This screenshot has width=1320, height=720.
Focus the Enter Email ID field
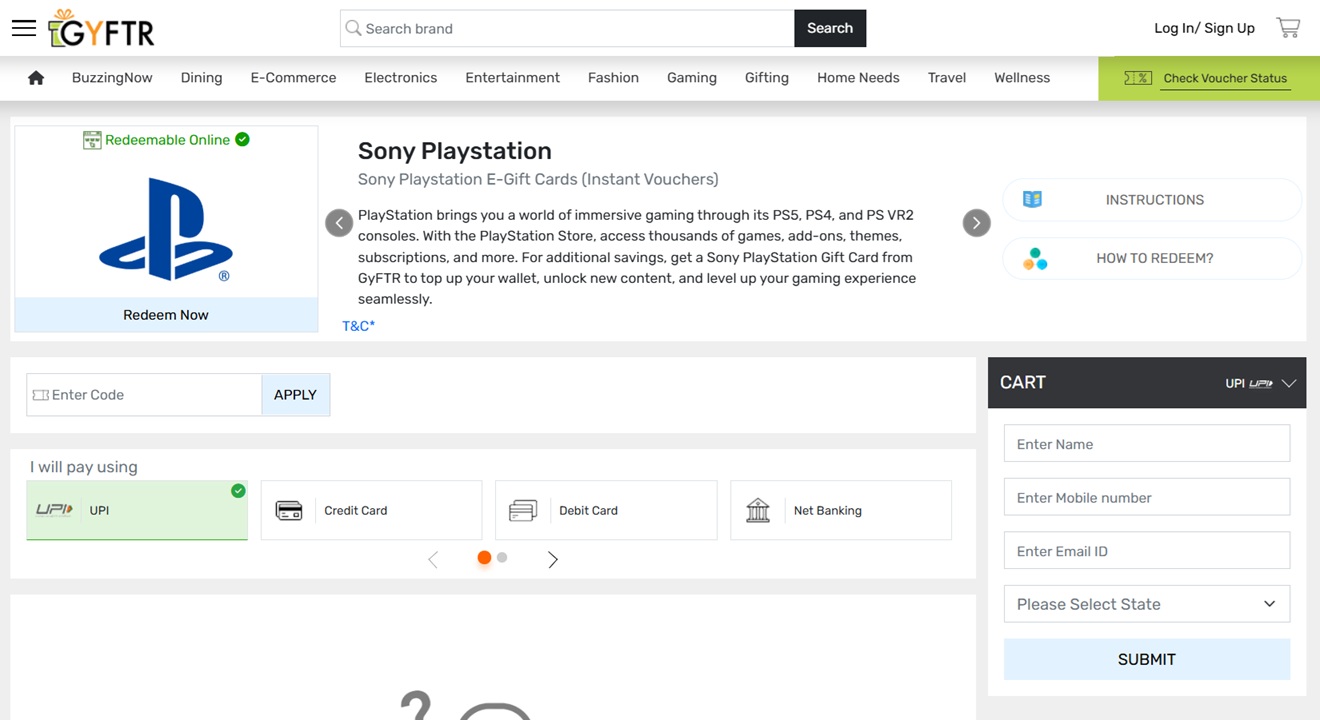click(1147, 551)
